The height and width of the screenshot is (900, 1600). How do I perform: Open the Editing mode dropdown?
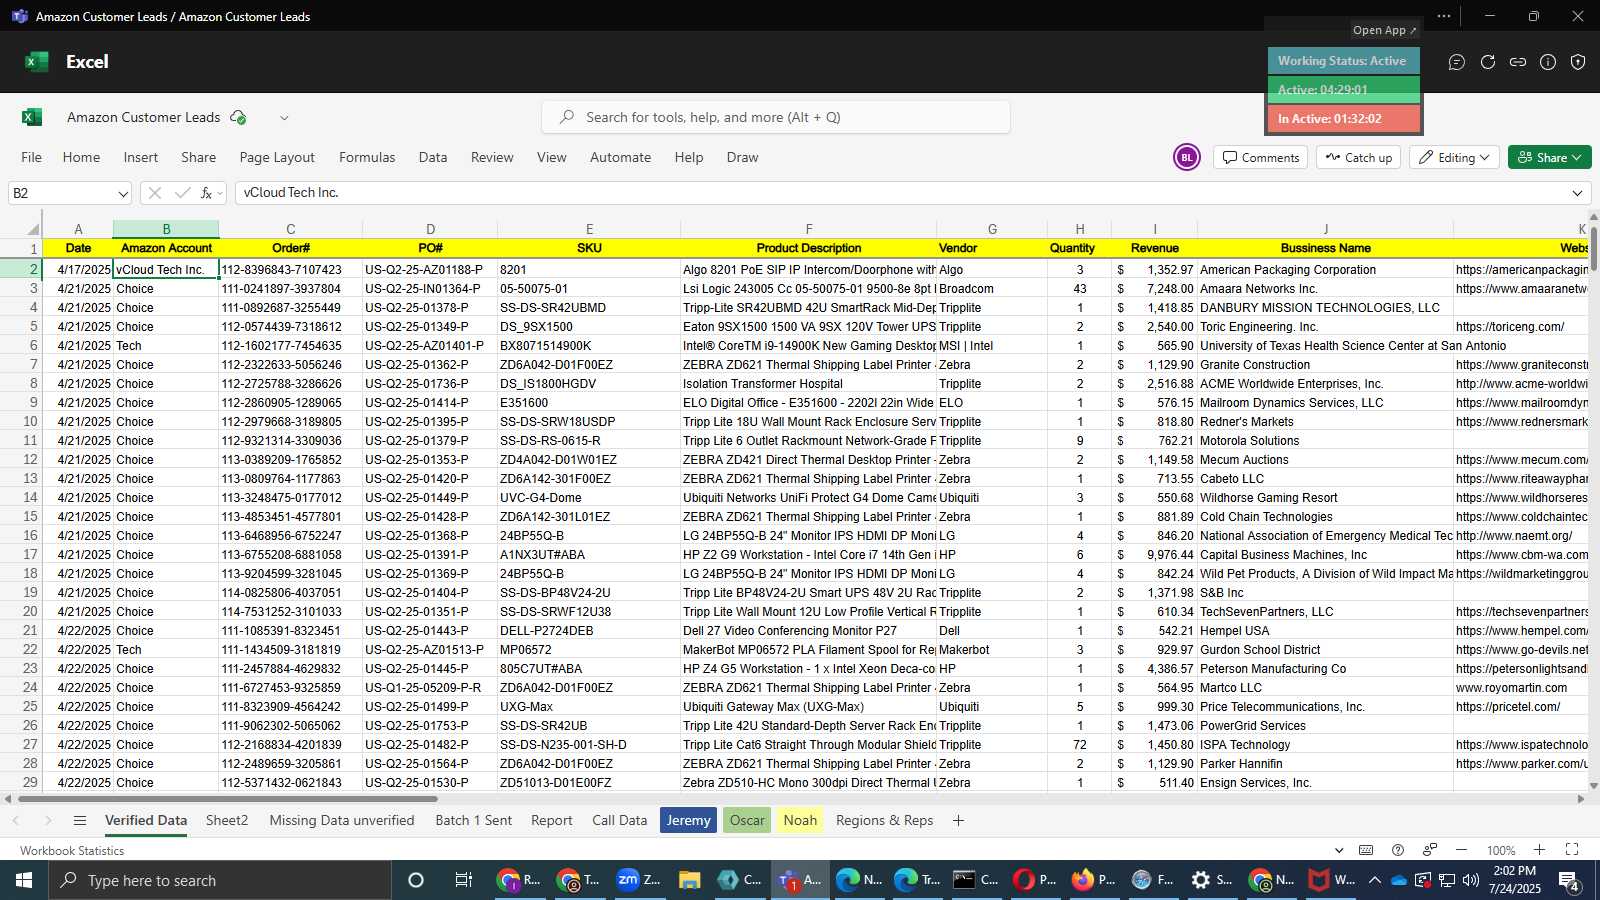click(x=1455, y=158)
